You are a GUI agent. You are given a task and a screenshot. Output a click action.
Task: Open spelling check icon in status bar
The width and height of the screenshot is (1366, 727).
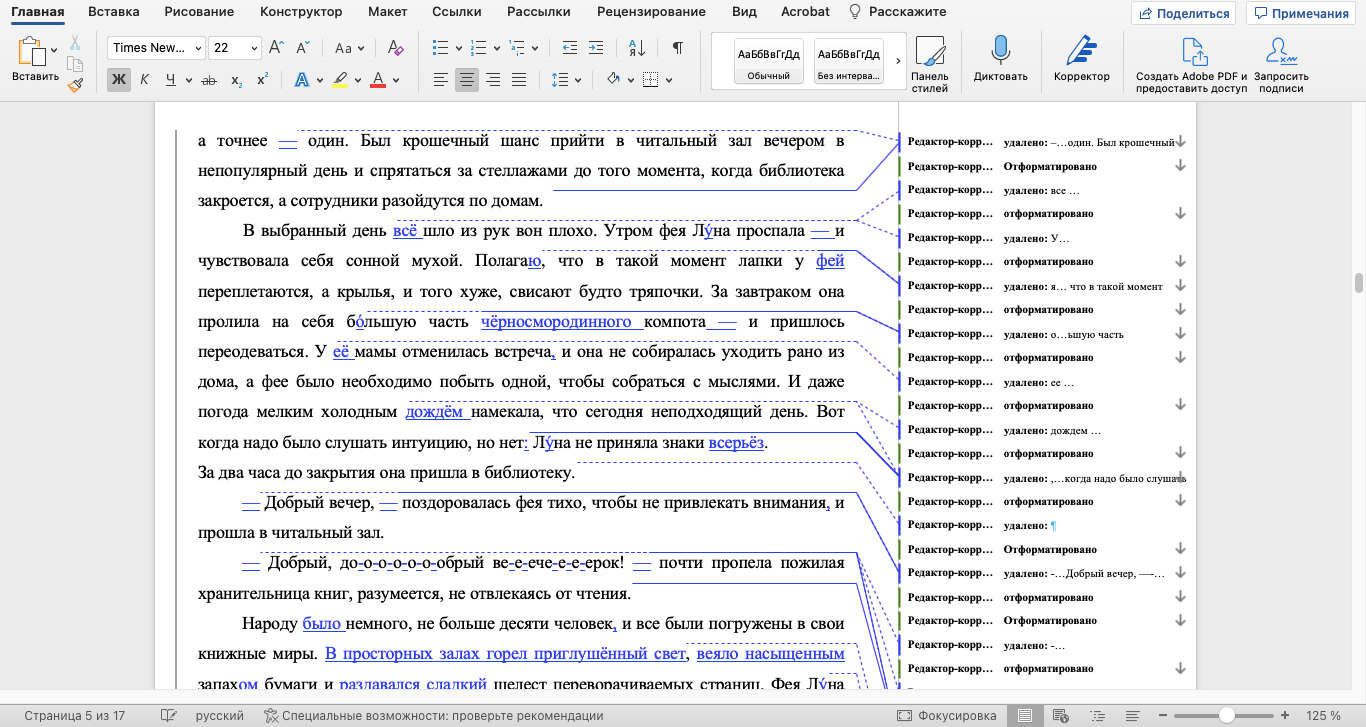(x=169, y=716)
